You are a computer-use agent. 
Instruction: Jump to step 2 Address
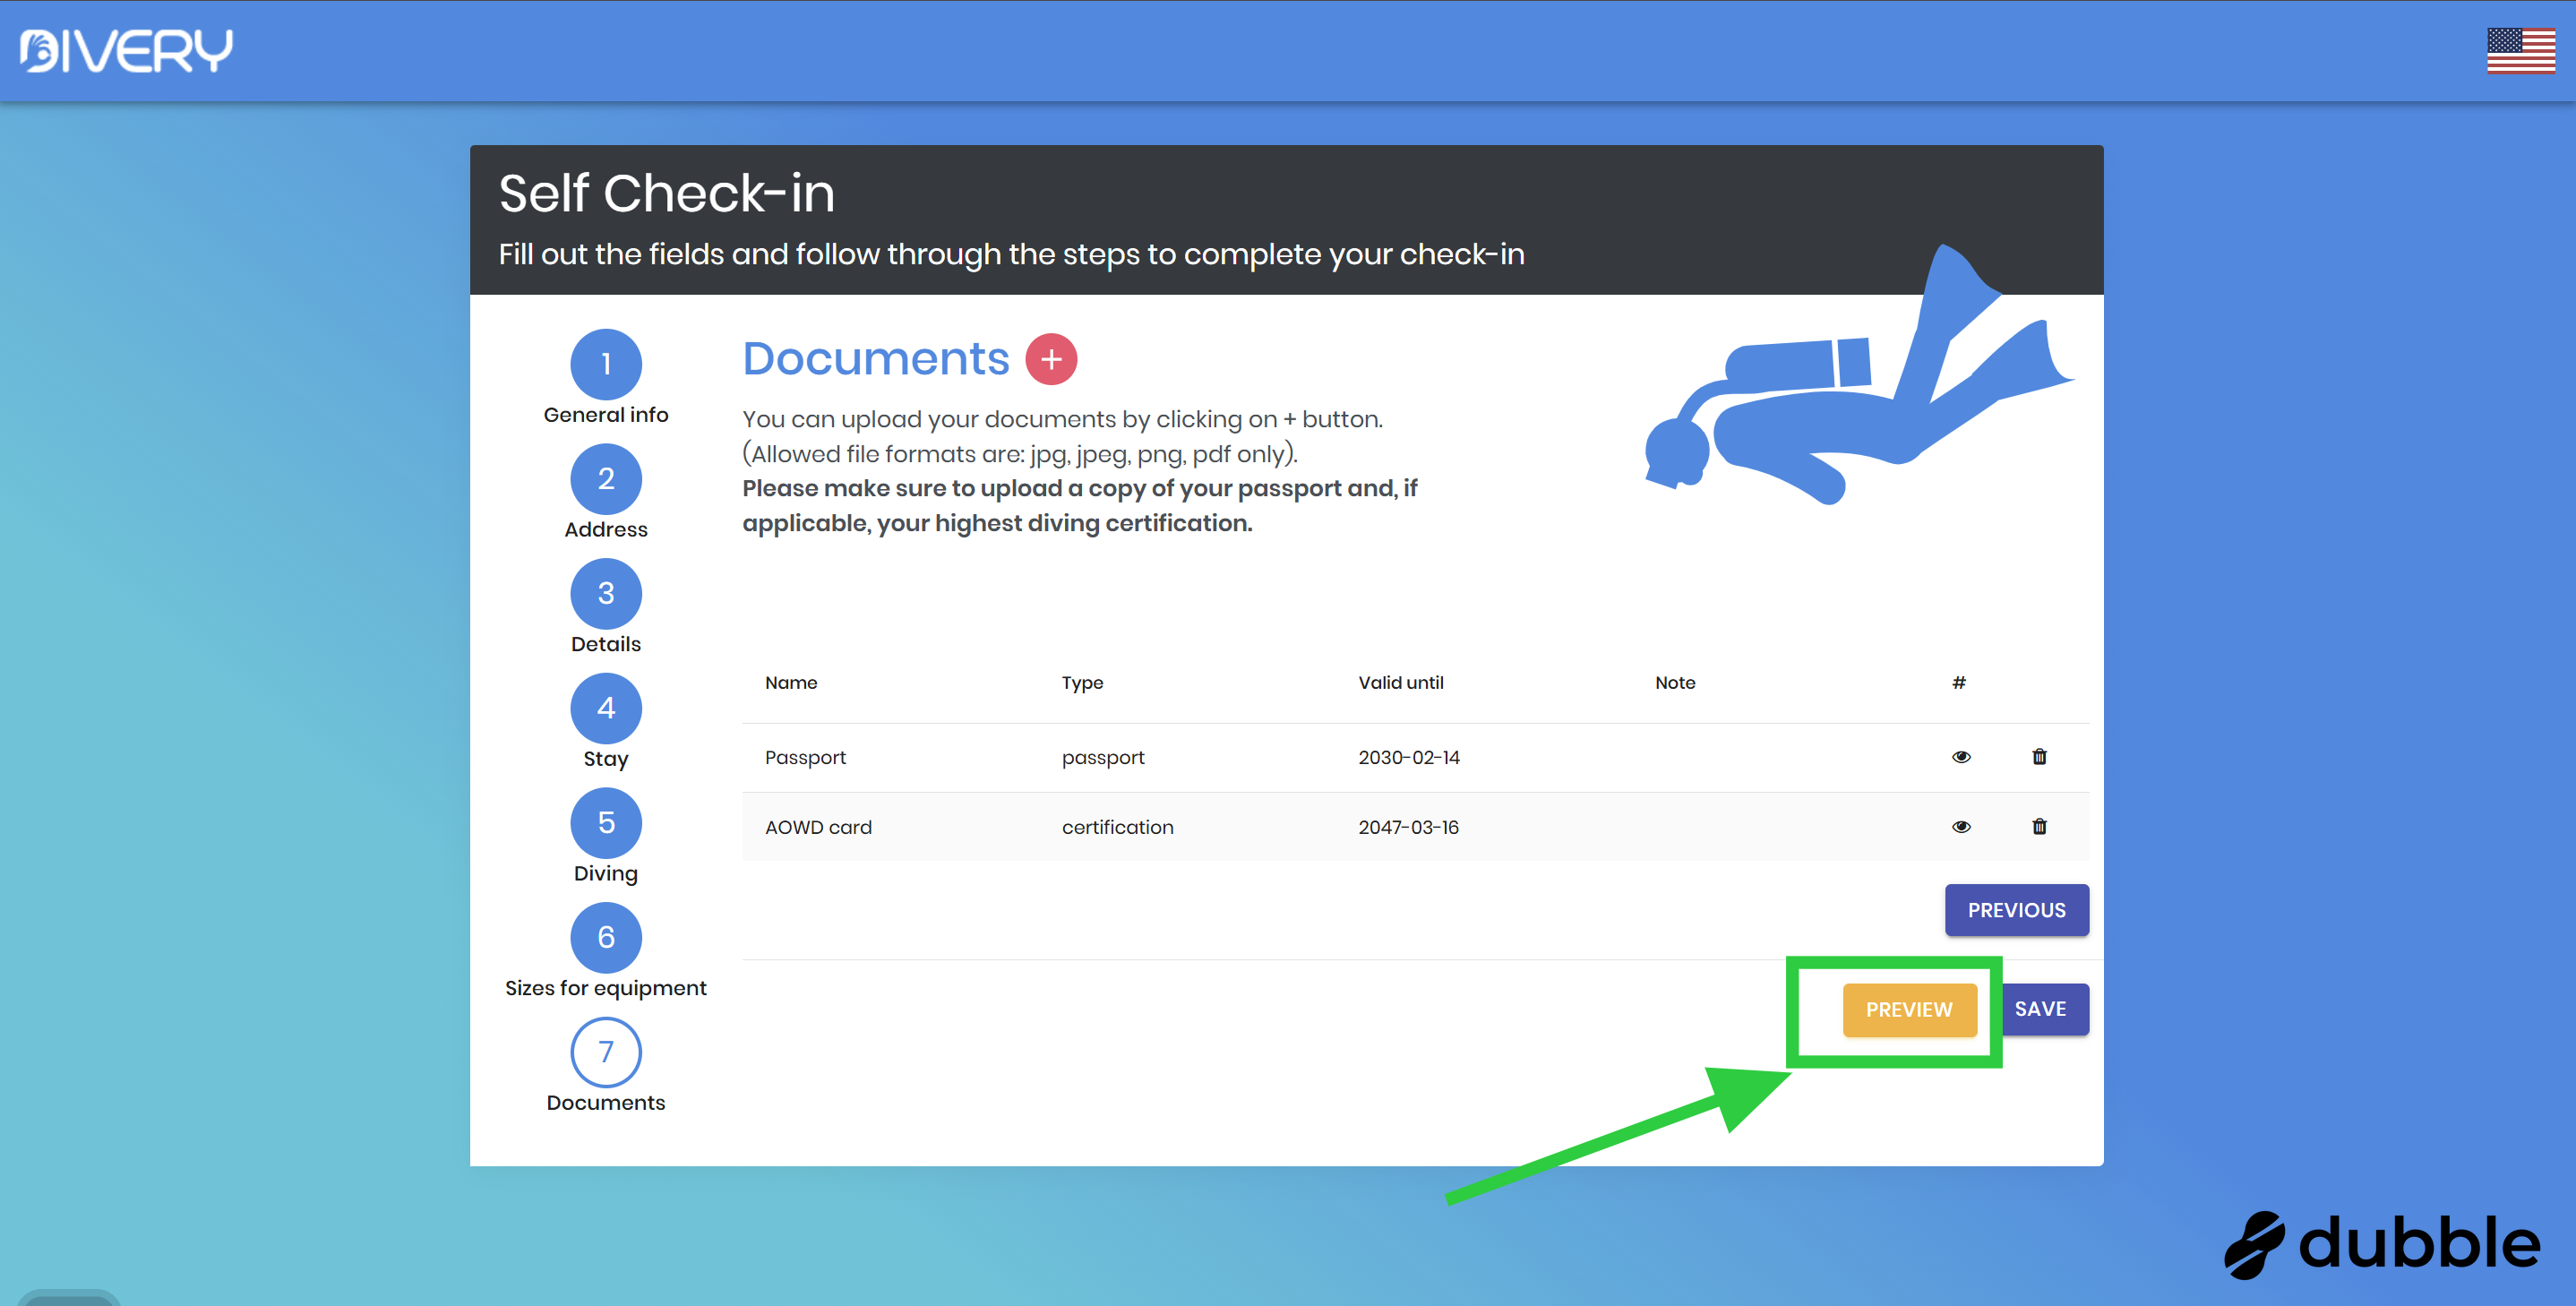(606, 479)
